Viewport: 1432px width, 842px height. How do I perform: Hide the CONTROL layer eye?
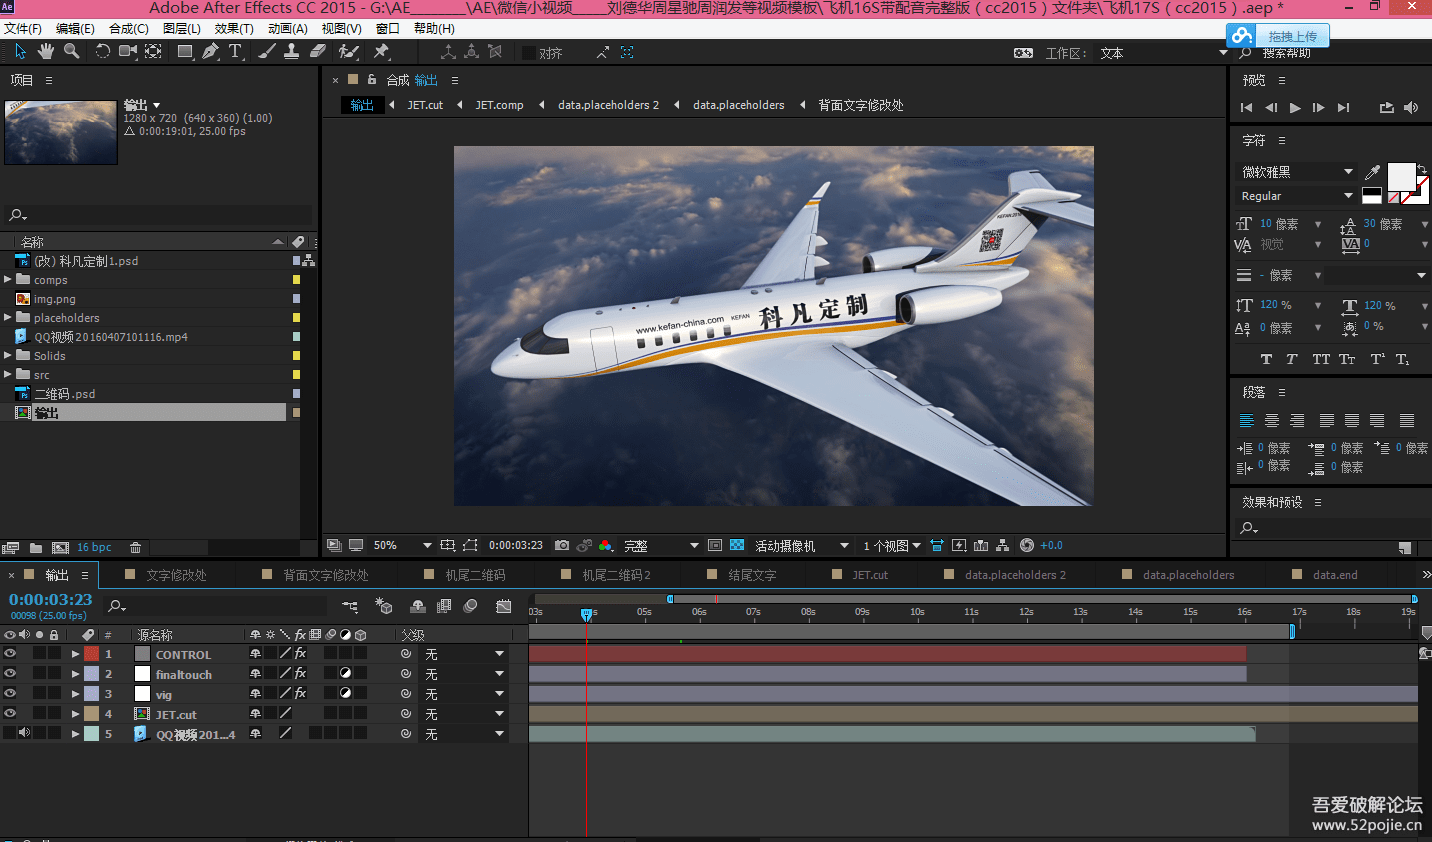[x=10, y=653]
